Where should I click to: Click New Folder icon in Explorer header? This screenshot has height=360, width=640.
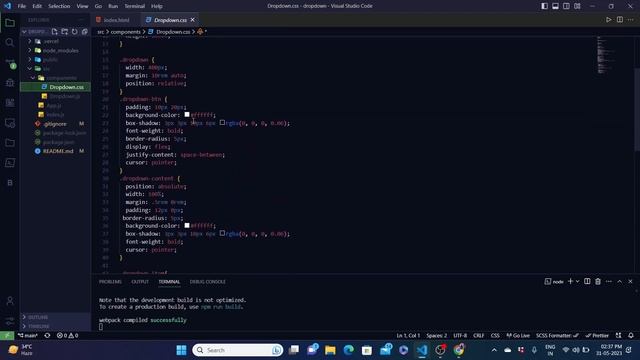64,31
